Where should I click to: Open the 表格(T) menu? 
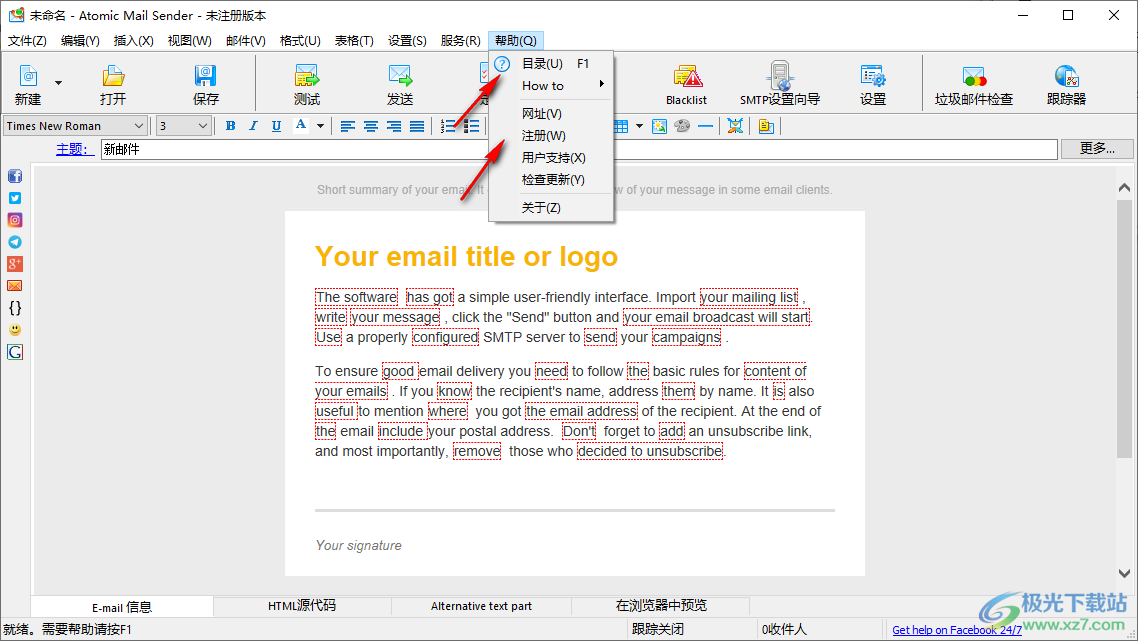click(x=353, y=41)
